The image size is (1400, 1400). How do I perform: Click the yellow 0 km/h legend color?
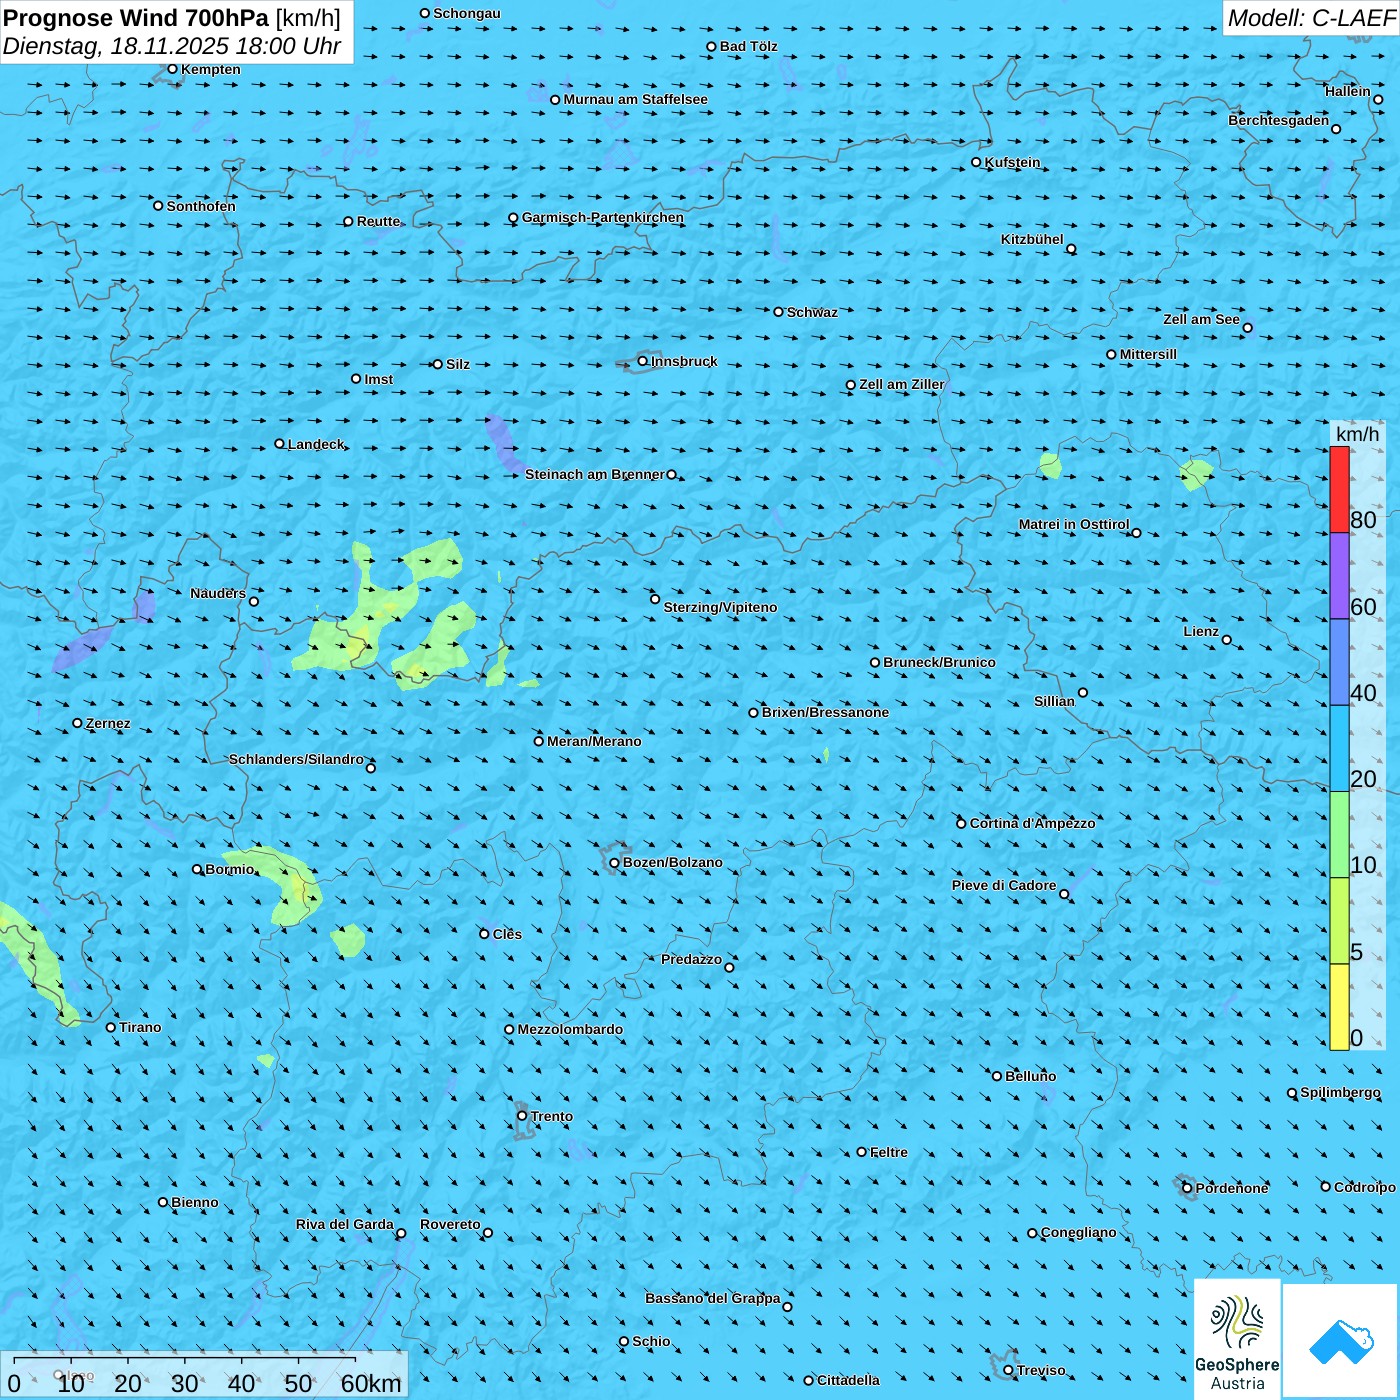click(1339, 1007)
